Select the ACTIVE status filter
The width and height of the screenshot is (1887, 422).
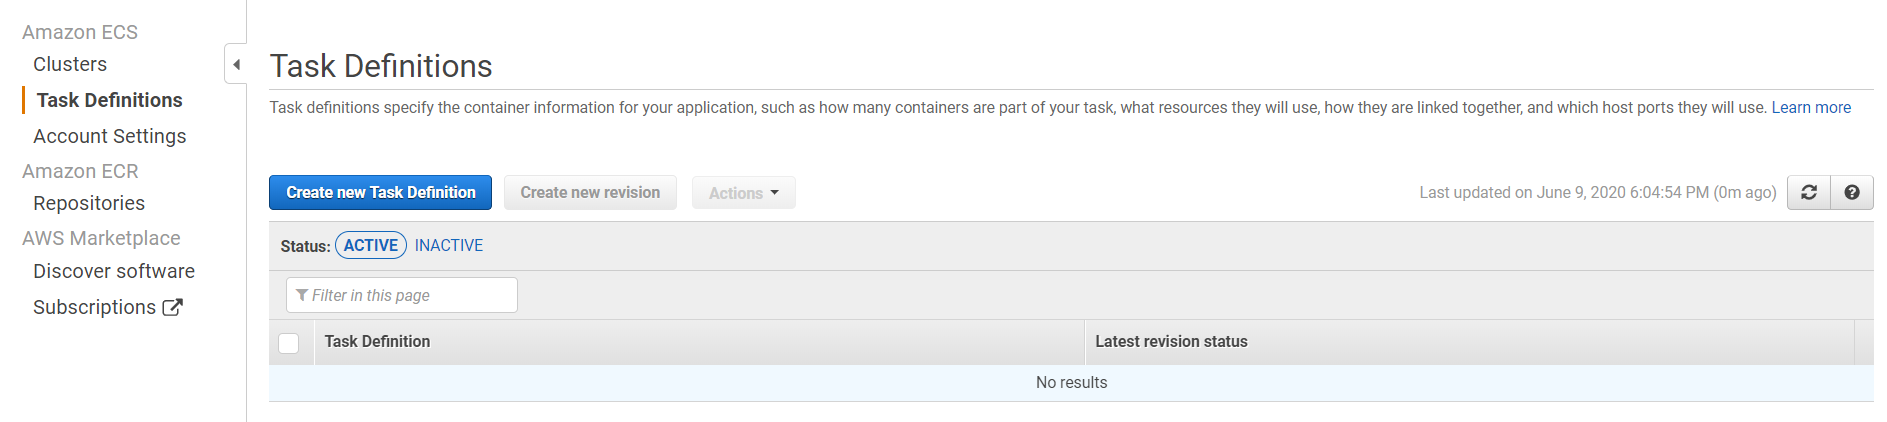click(x=370, y=245)
